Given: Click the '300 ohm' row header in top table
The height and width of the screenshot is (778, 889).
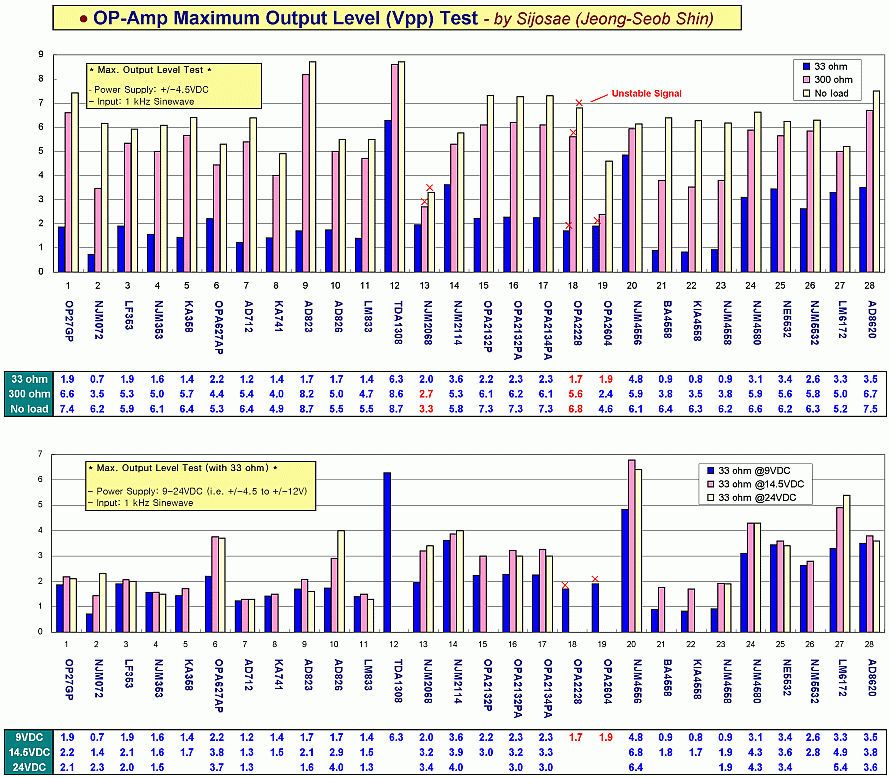Looking at the screenshot, I should [x=28, y=394].
